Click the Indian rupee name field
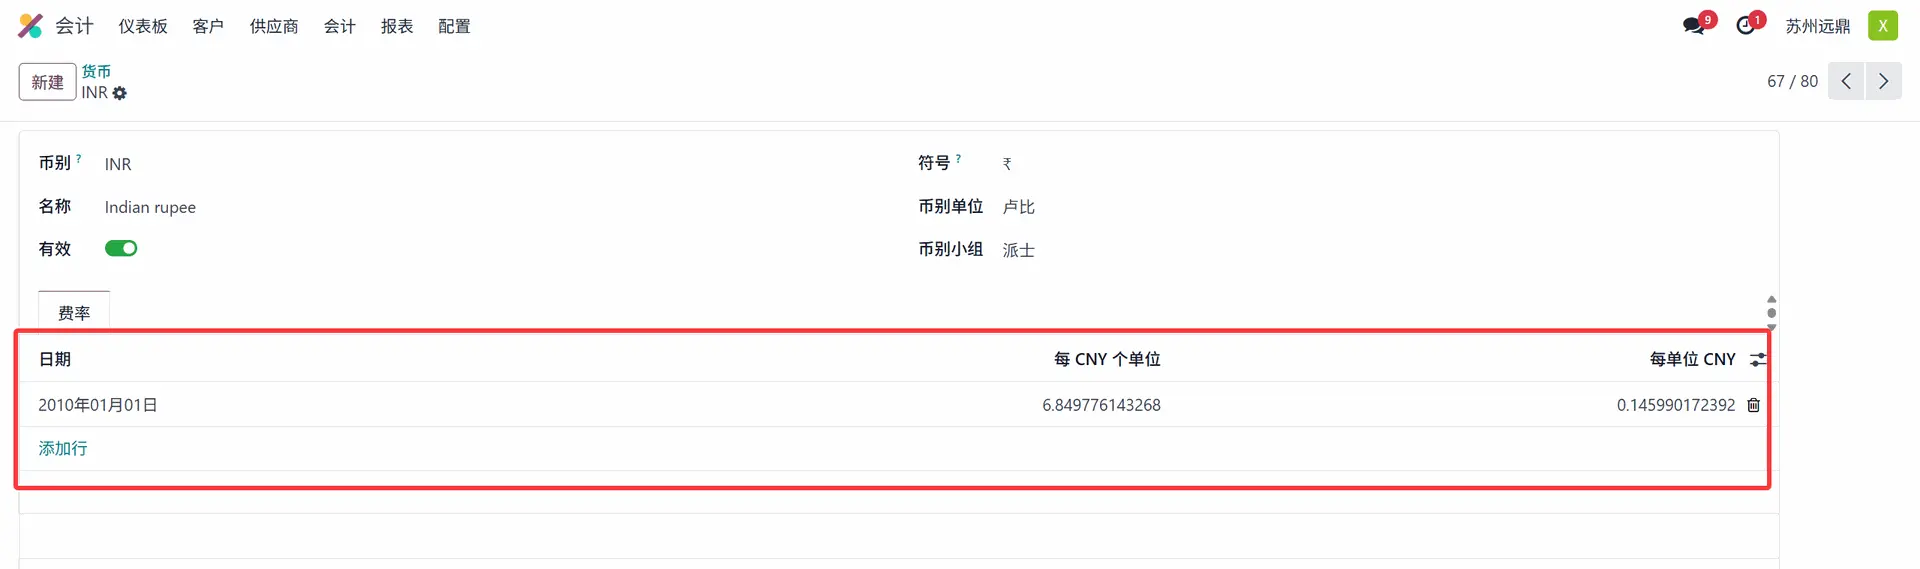Screen dimensions: 1920x569 tap(150, 207)
